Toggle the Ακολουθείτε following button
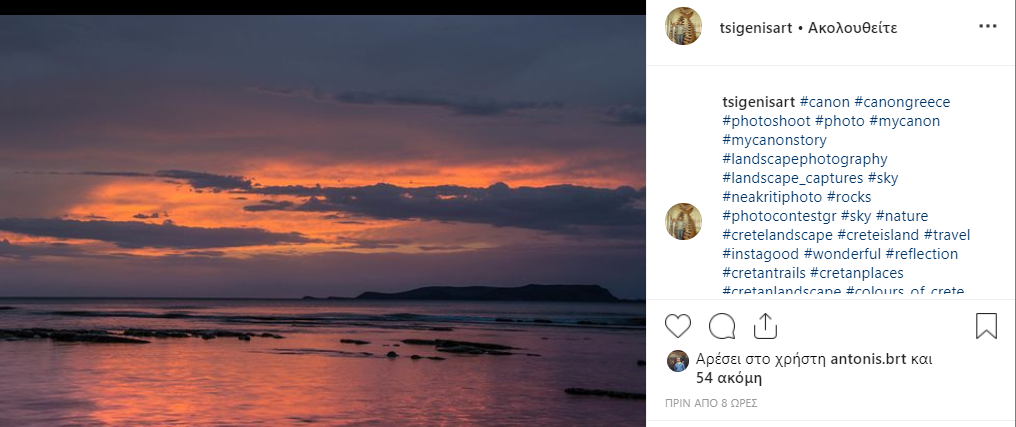Screen dimensions: 1016x427 852,28
